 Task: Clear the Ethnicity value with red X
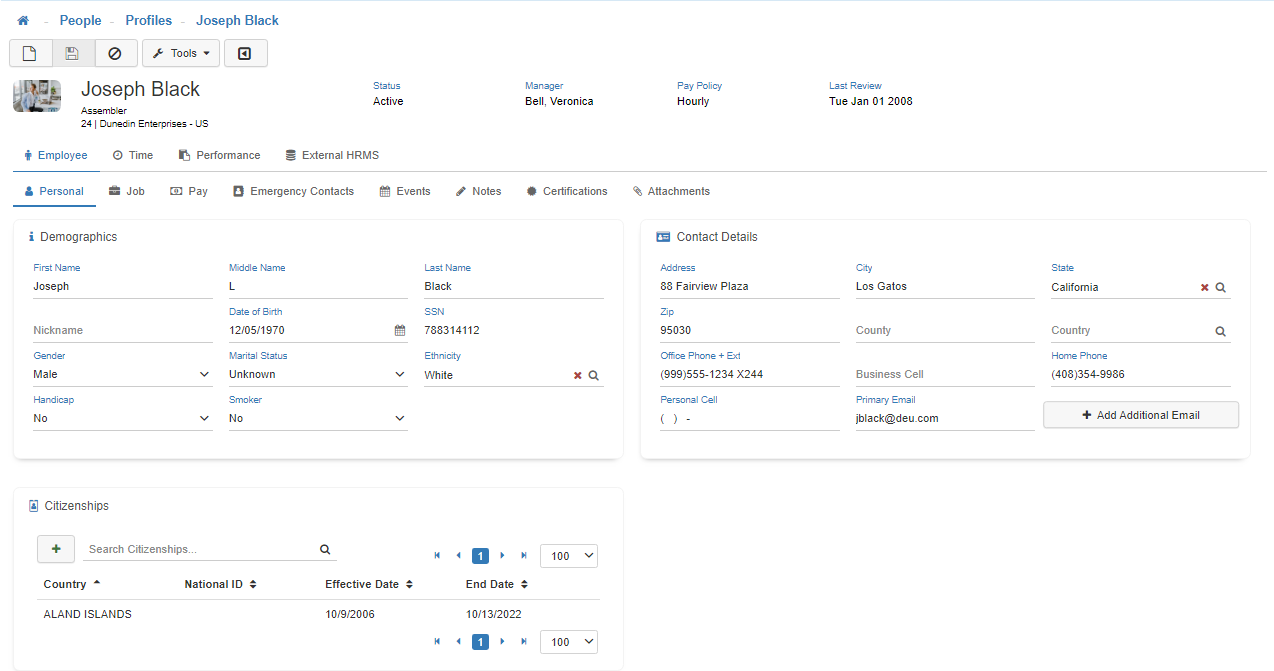coord(577,375)
